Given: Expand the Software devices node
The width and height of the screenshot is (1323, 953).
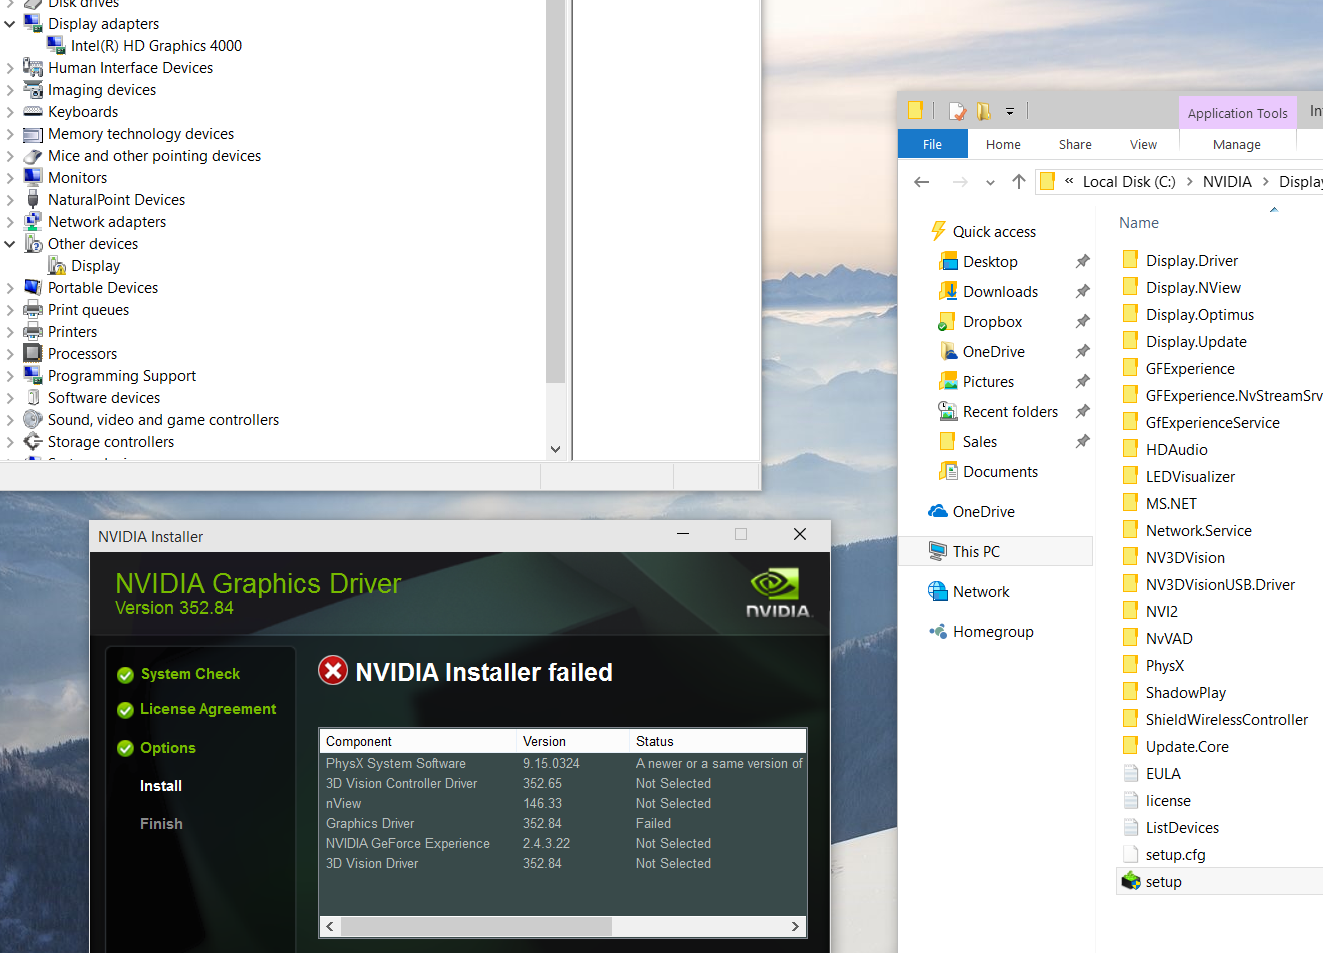Looking at the screenshot, I should click(10, 397).
